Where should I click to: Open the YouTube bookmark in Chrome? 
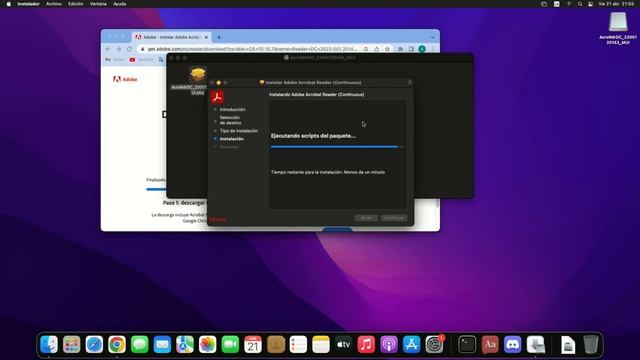click(x=141, y=60)
